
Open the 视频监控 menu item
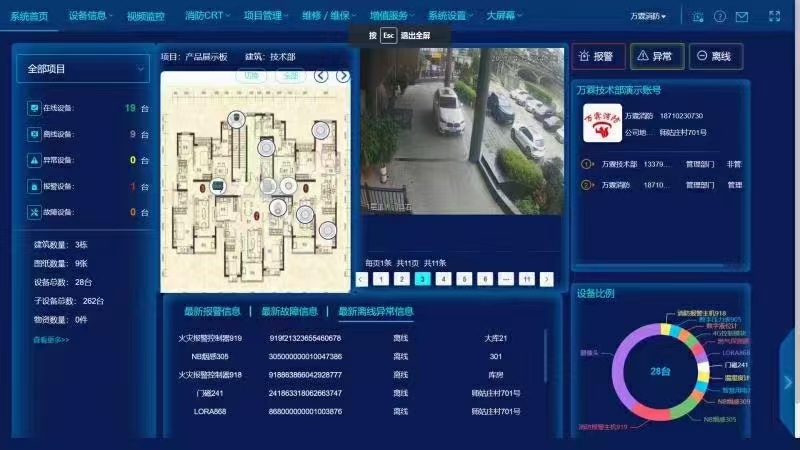pos(145,16)
